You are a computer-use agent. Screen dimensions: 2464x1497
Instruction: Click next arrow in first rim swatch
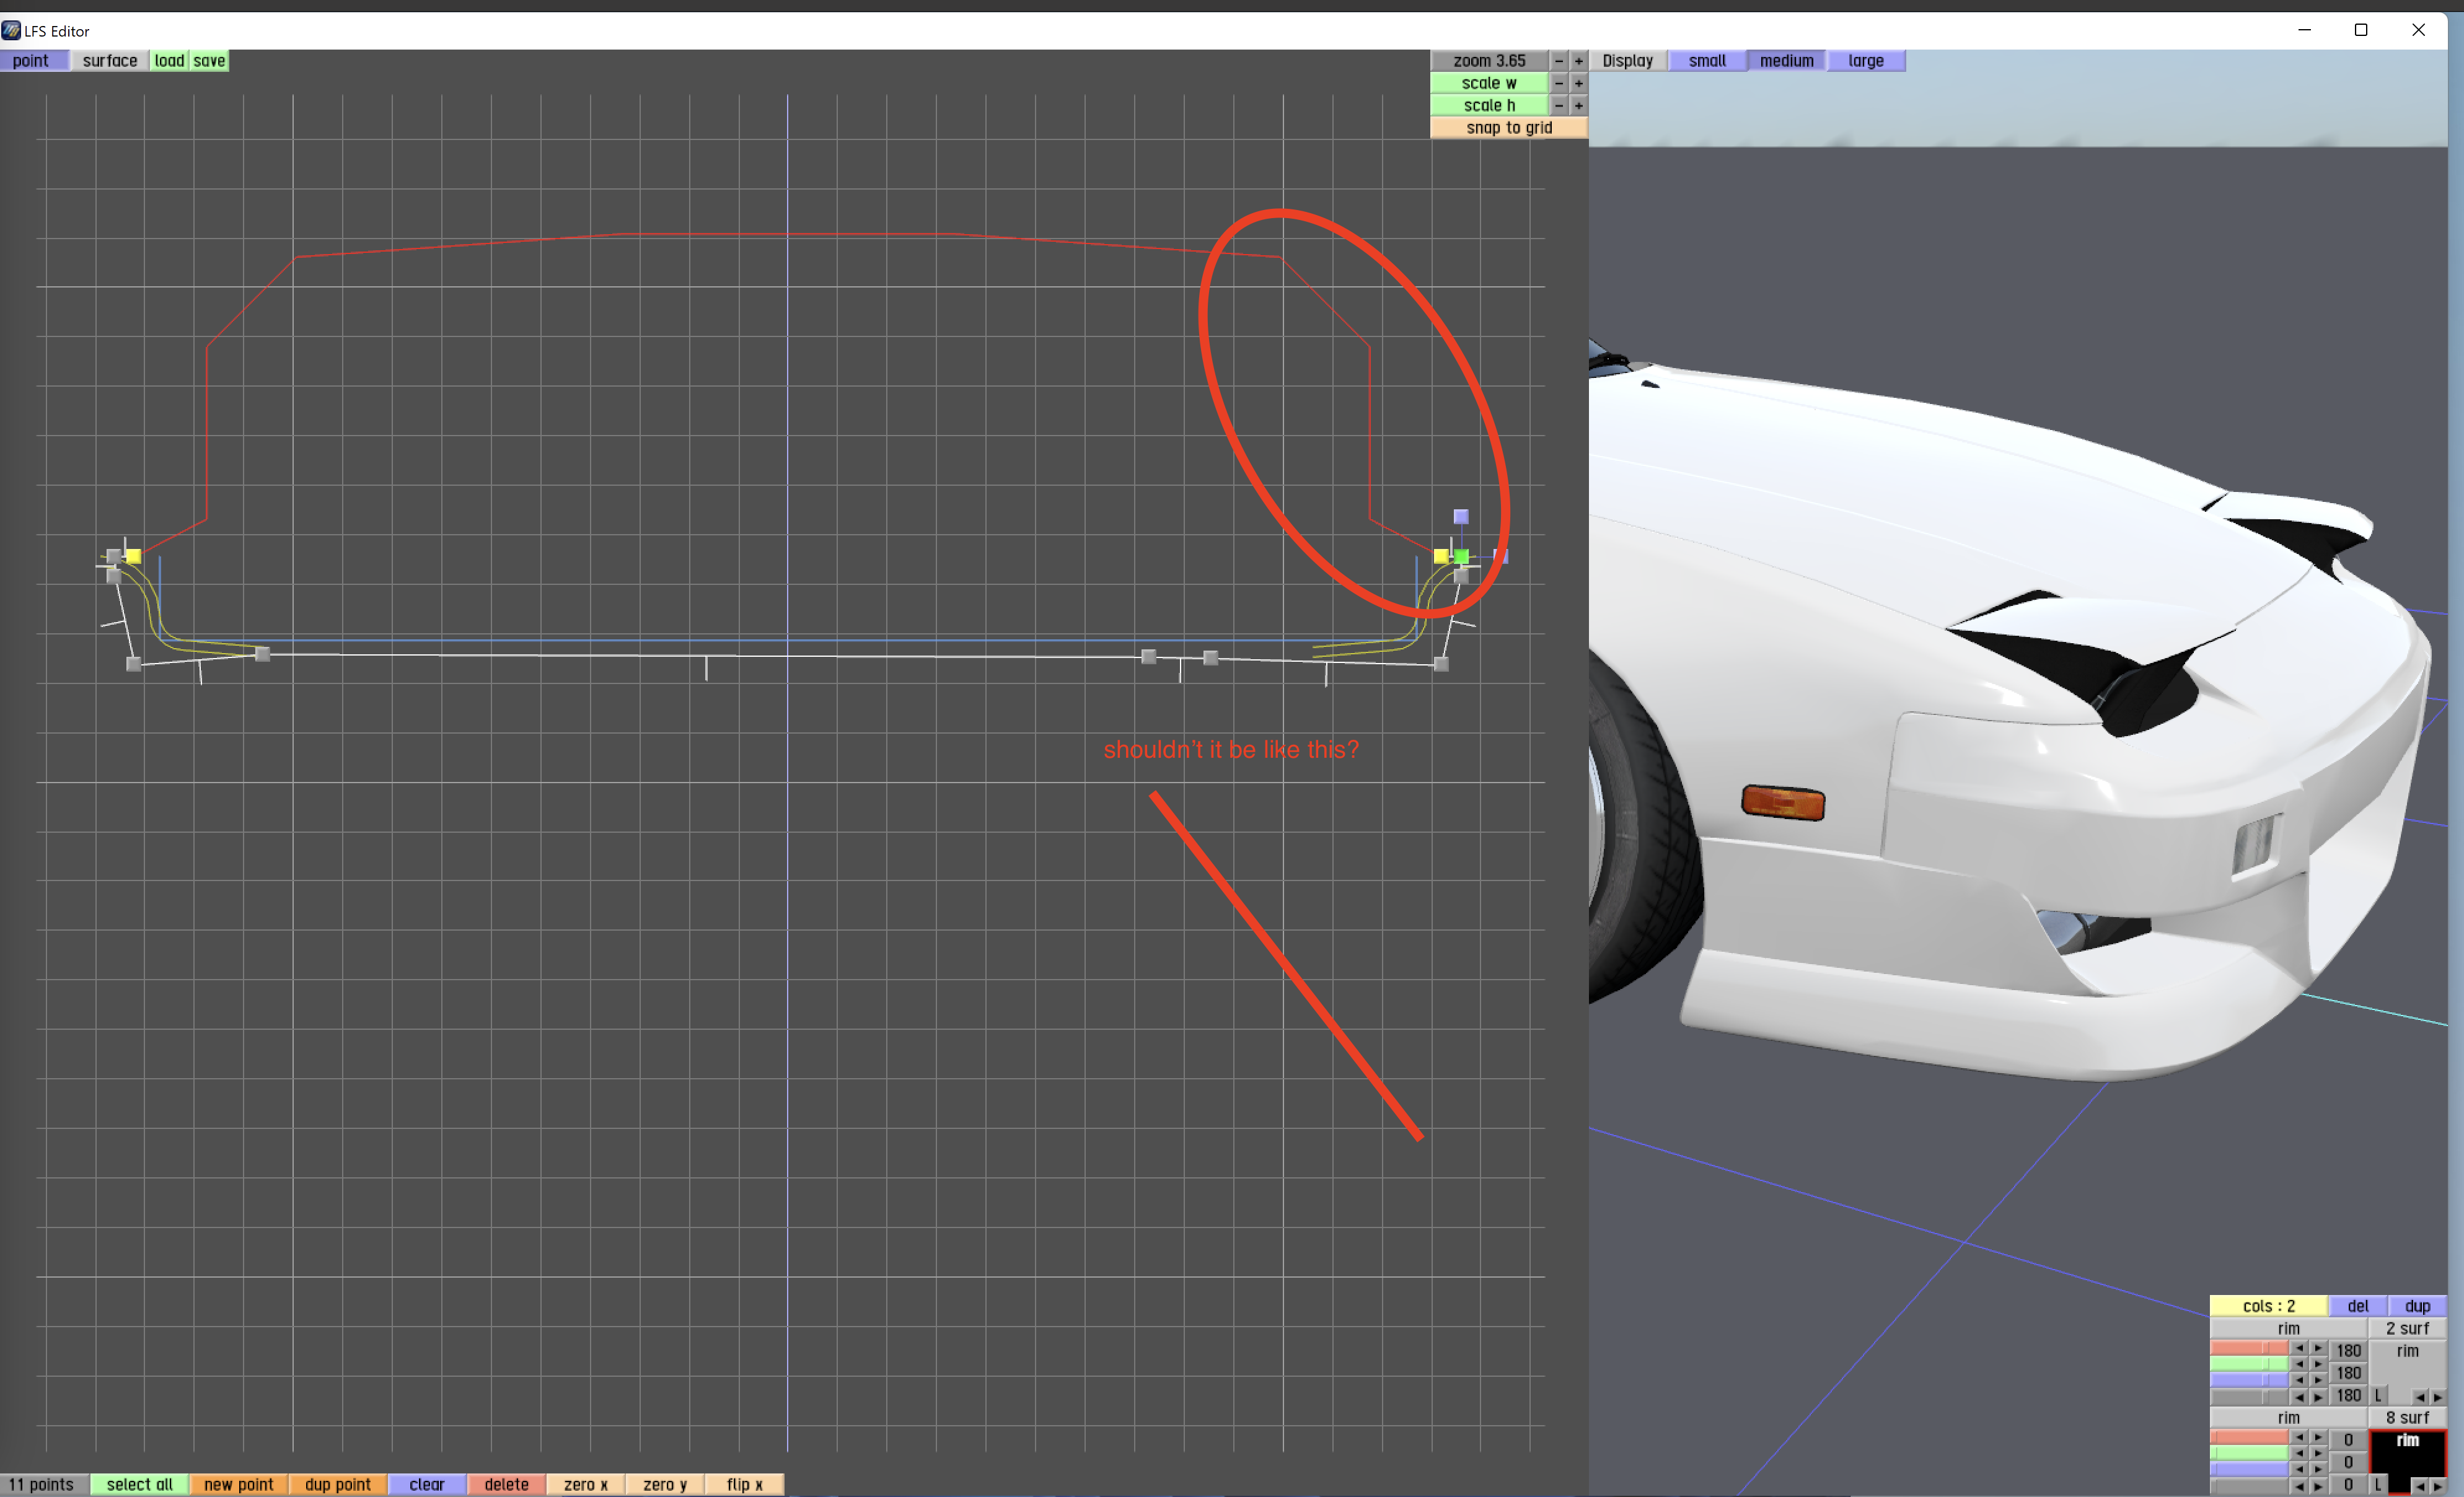2438,1397
